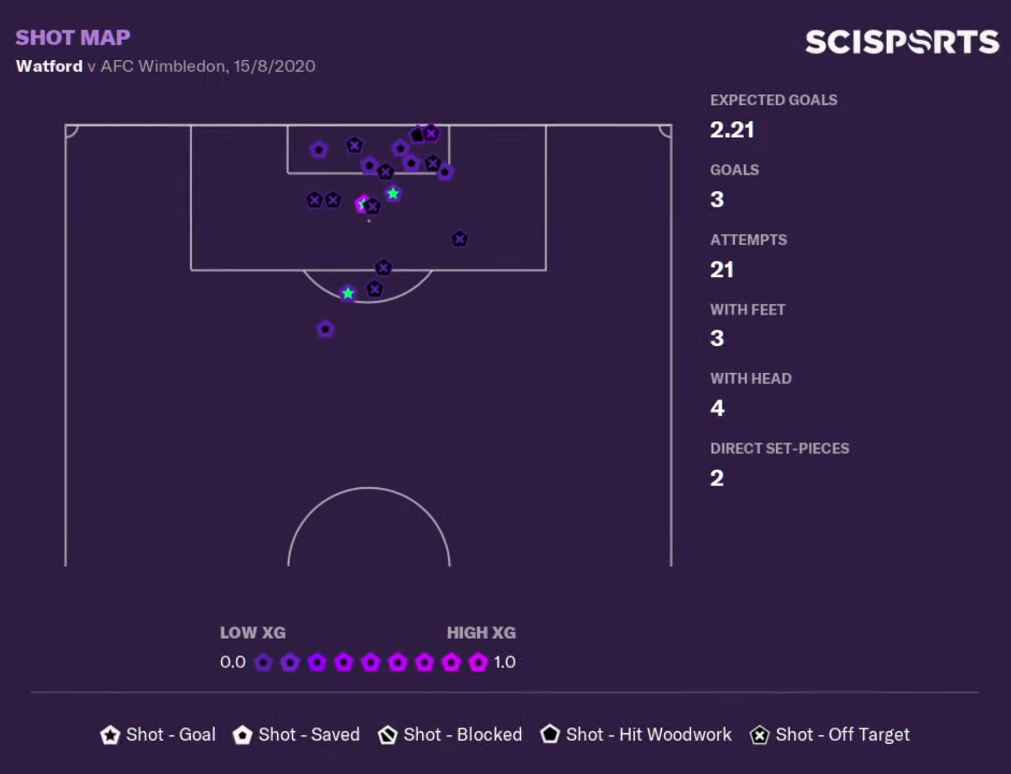Click the Shot - Goal legend icon

pos(110,735)
